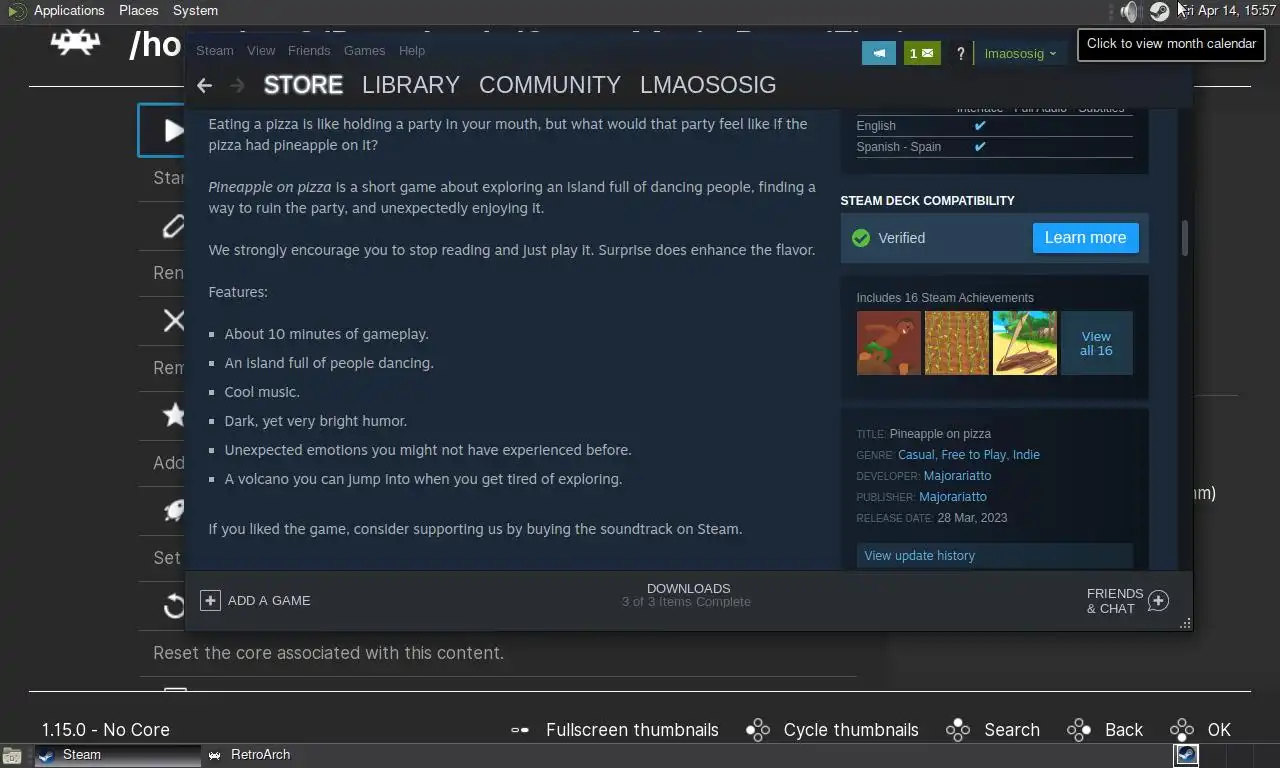This screenshot has height=768, width=1280.
Task: Switch to the STORE tab
Action: (303, 85)
